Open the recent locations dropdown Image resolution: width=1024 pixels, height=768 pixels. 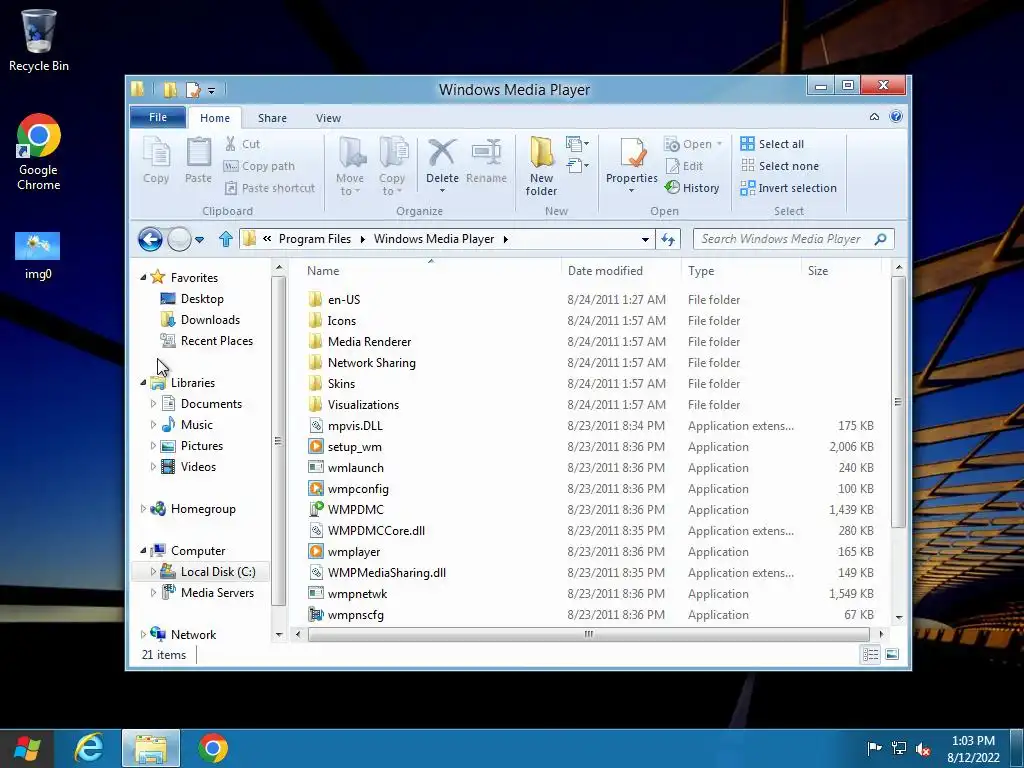[x=200, y=240]
